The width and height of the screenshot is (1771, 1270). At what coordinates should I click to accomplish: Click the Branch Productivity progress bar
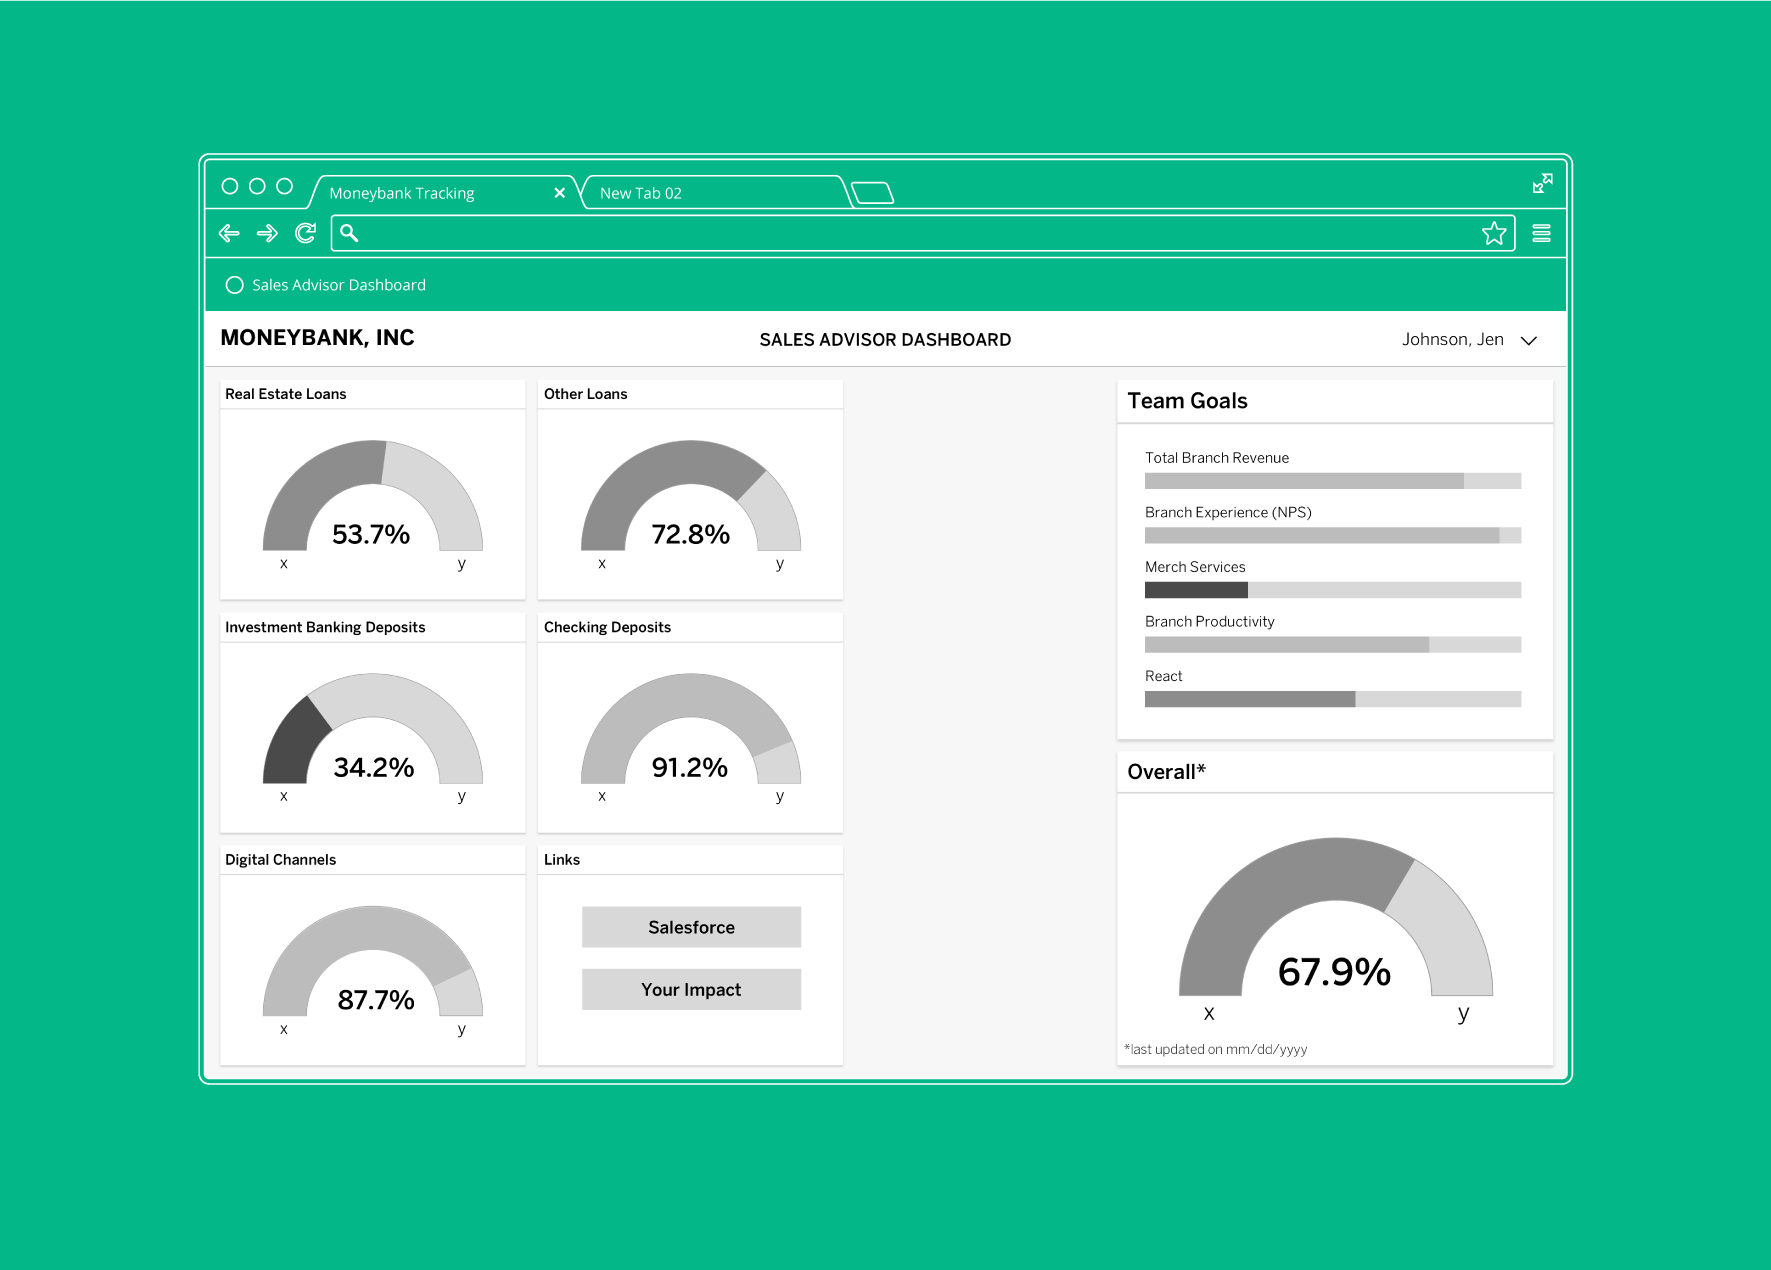[x=1333, y=645]
